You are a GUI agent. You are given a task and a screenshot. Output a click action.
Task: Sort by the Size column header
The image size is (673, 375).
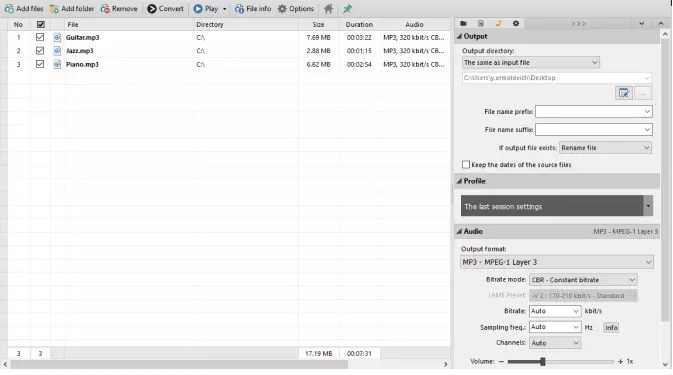coord(318,24)
